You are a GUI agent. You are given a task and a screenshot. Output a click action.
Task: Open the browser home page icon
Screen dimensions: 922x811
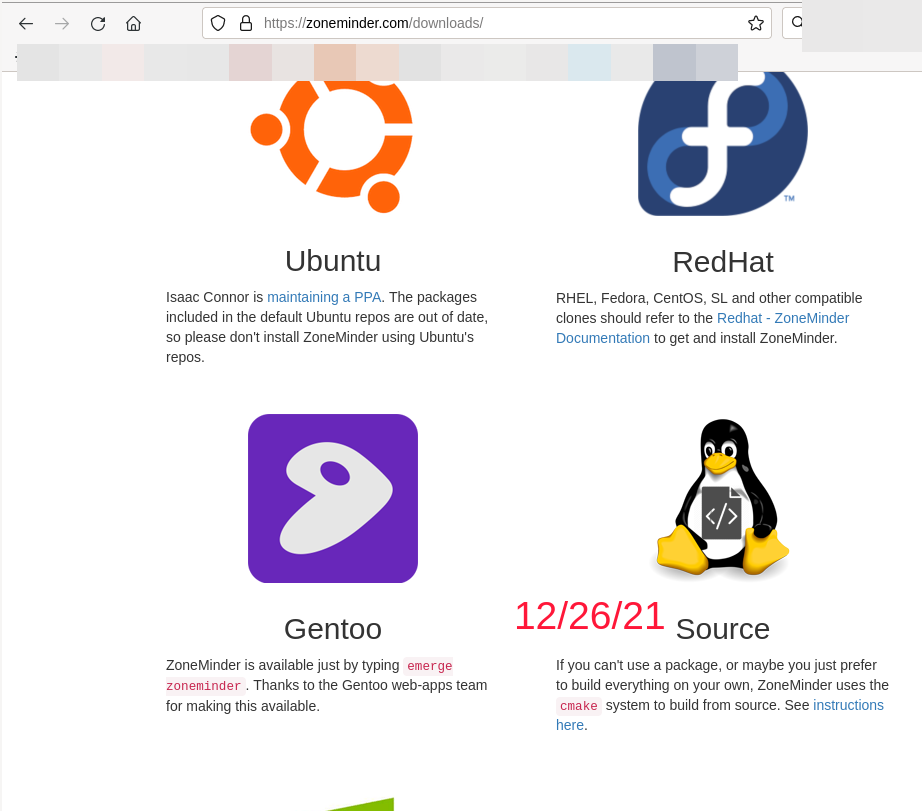click(133, 23)
